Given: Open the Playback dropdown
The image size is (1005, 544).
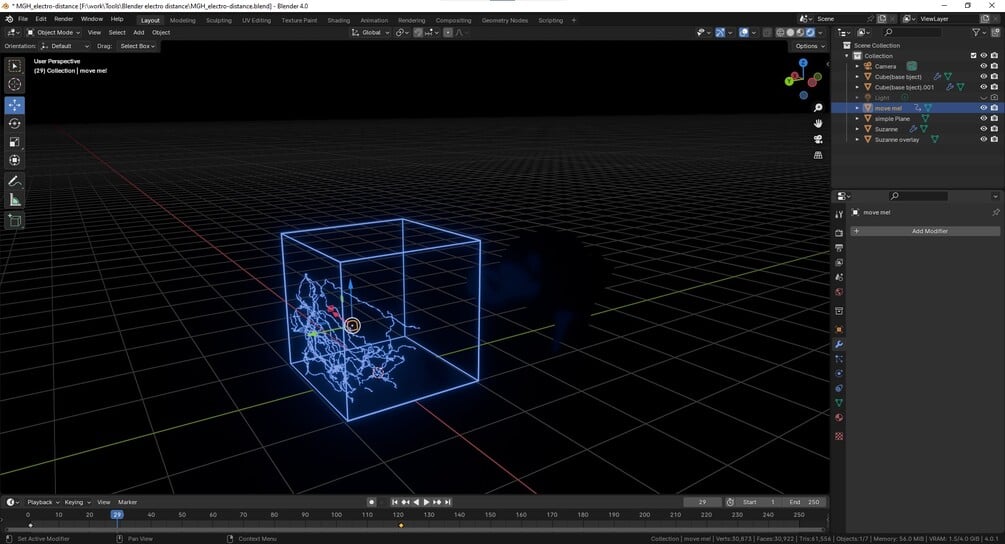Looking at the screenshot, I should (43, 502).
